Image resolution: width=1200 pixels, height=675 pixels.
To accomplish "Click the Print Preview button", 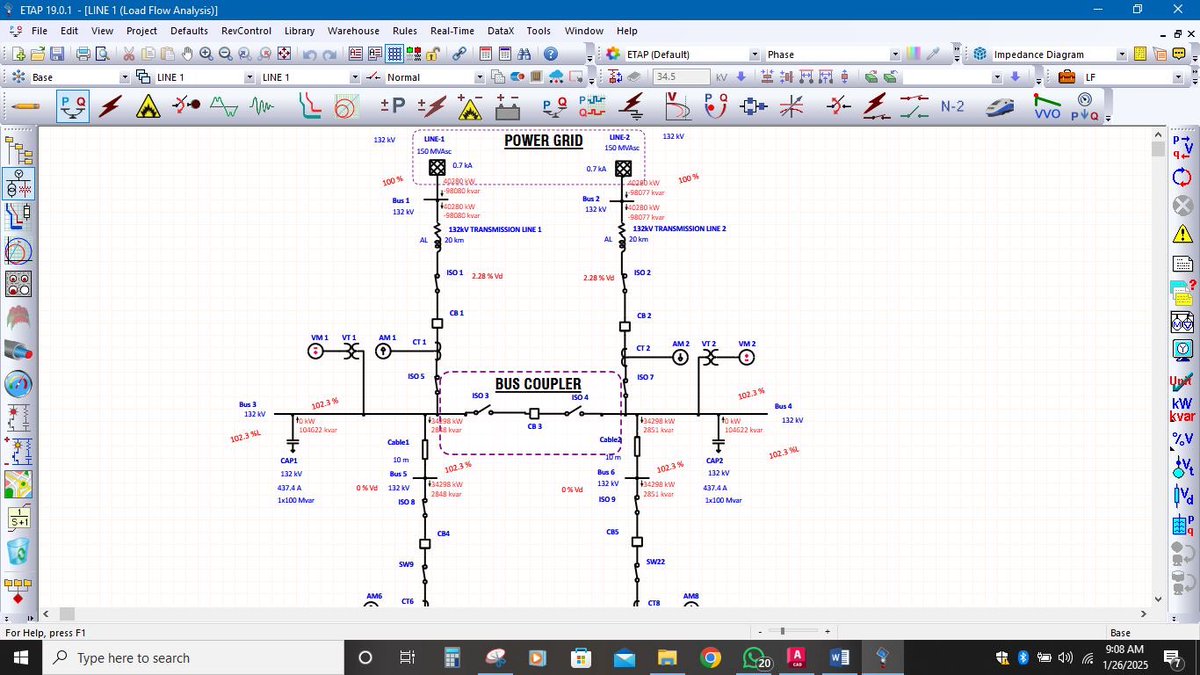I will click(104, 54).
